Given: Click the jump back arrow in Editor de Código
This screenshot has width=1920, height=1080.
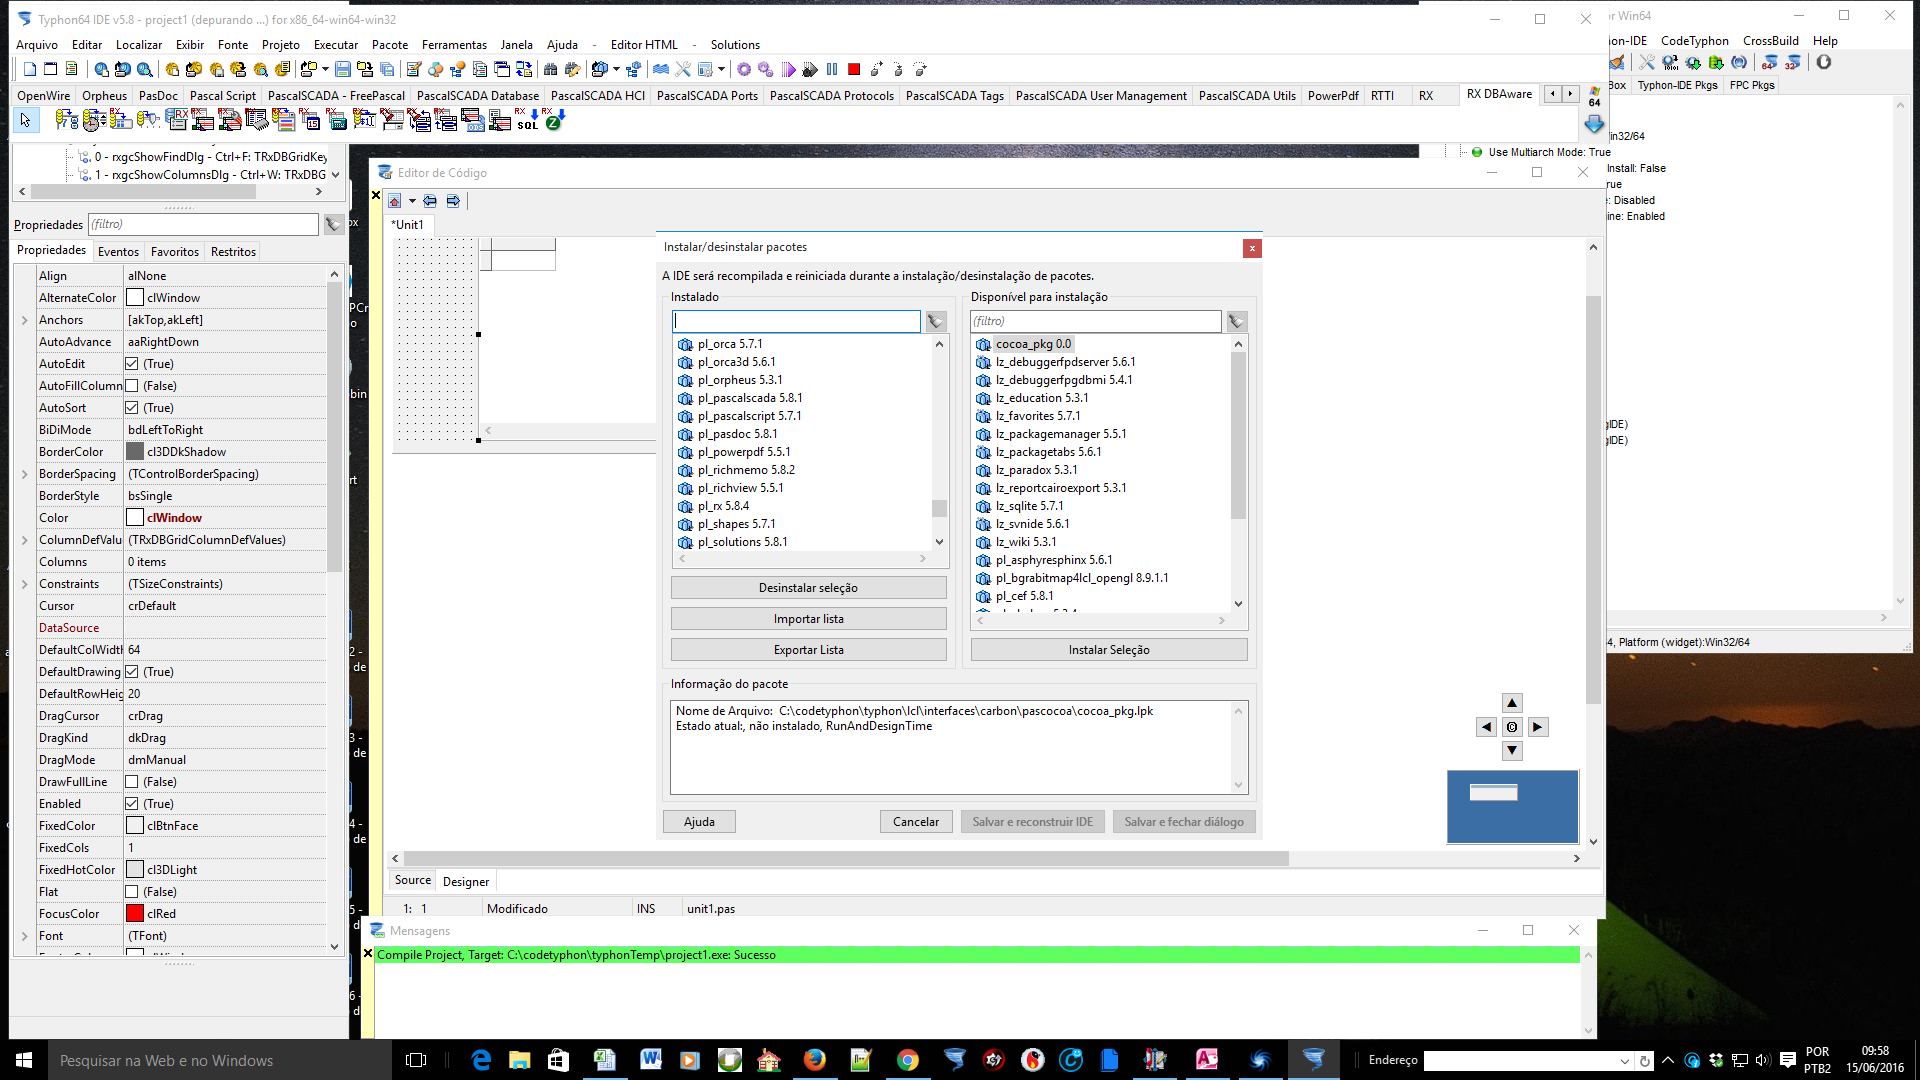Looking at the screenshot, I should [x=430, y=201].
